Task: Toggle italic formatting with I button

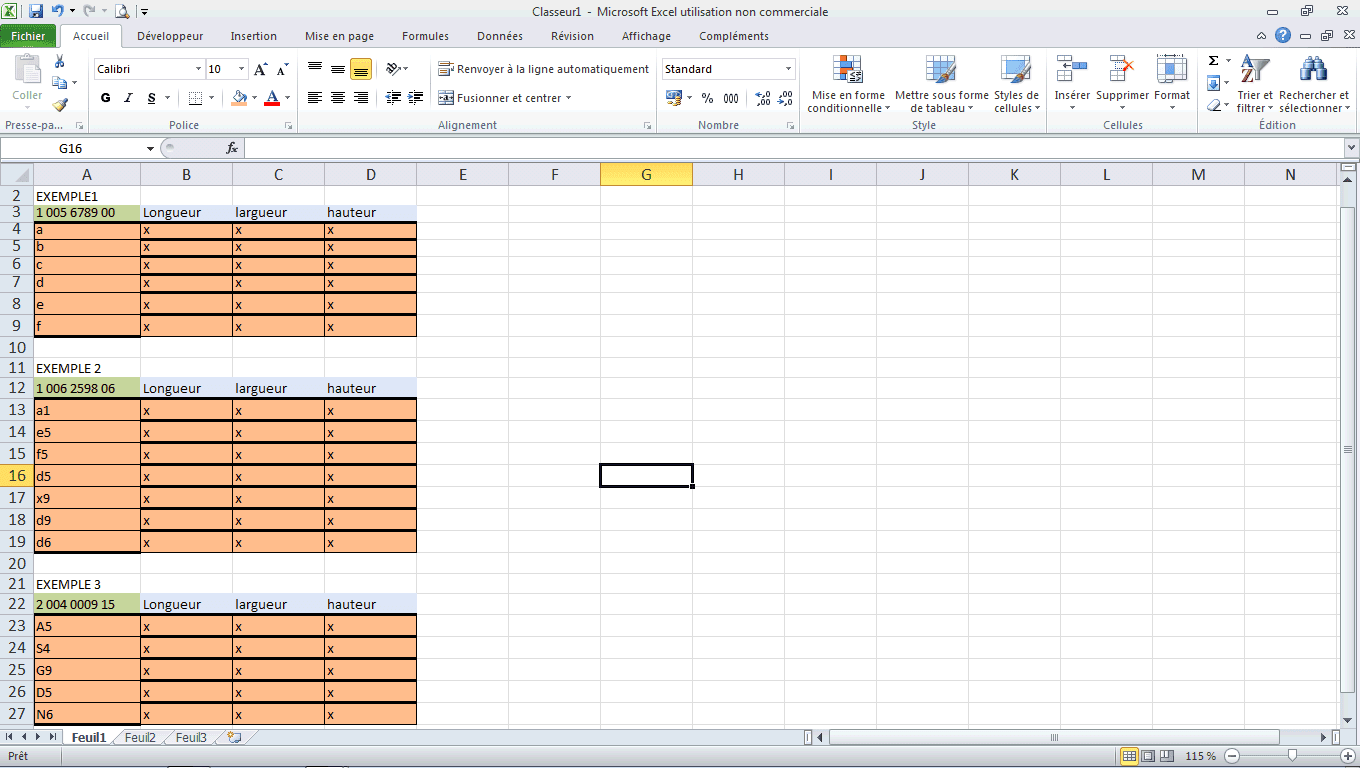Action: (x=128, y=98)
